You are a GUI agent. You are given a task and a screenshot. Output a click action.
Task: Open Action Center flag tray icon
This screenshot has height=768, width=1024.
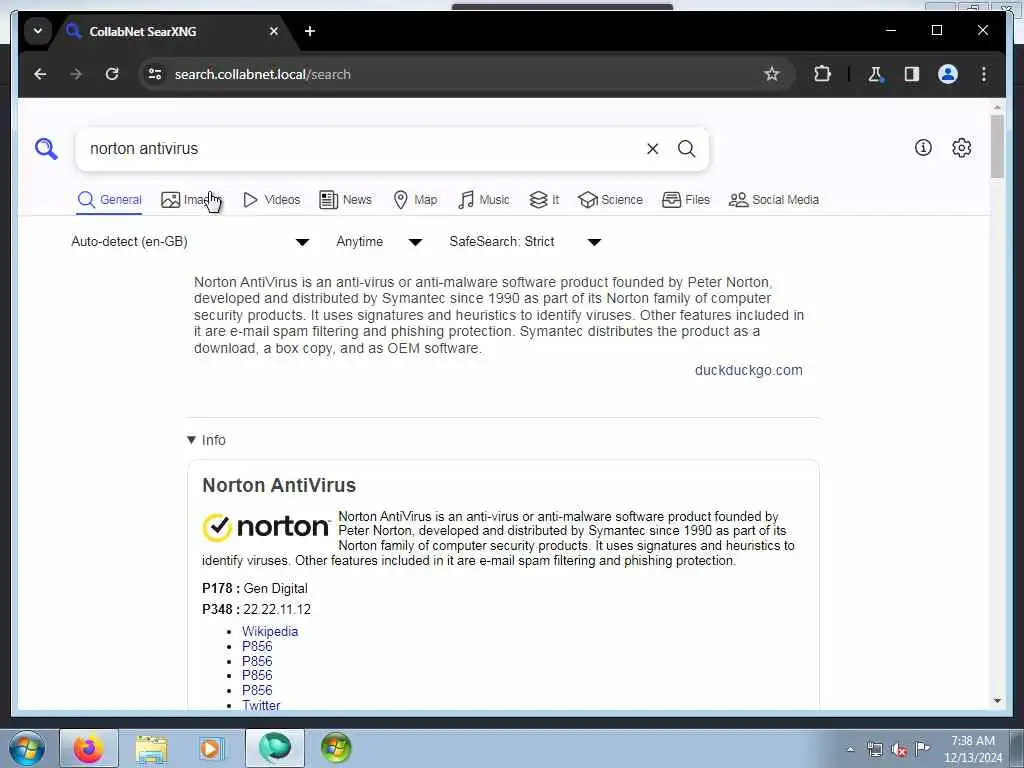922,749
